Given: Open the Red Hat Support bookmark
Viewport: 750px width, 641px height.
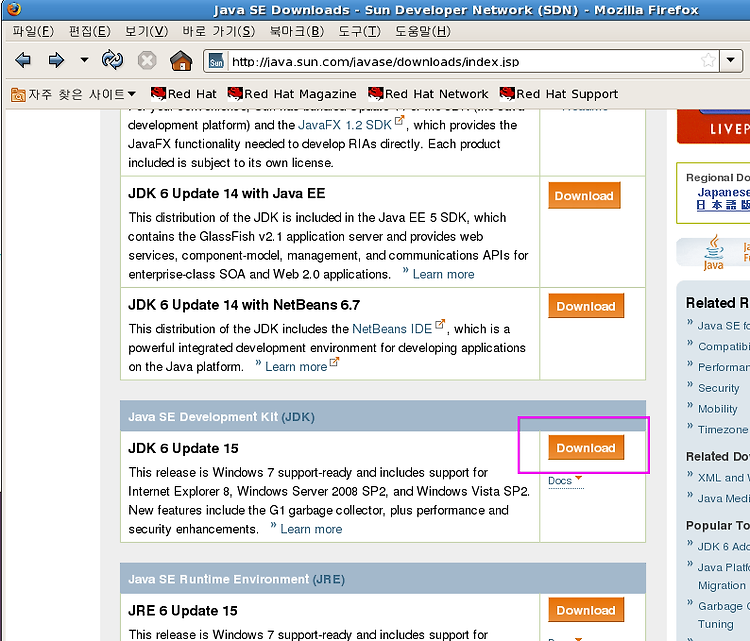Looking at the screenshot, I should pyautogui.click(x=559, y=94).
